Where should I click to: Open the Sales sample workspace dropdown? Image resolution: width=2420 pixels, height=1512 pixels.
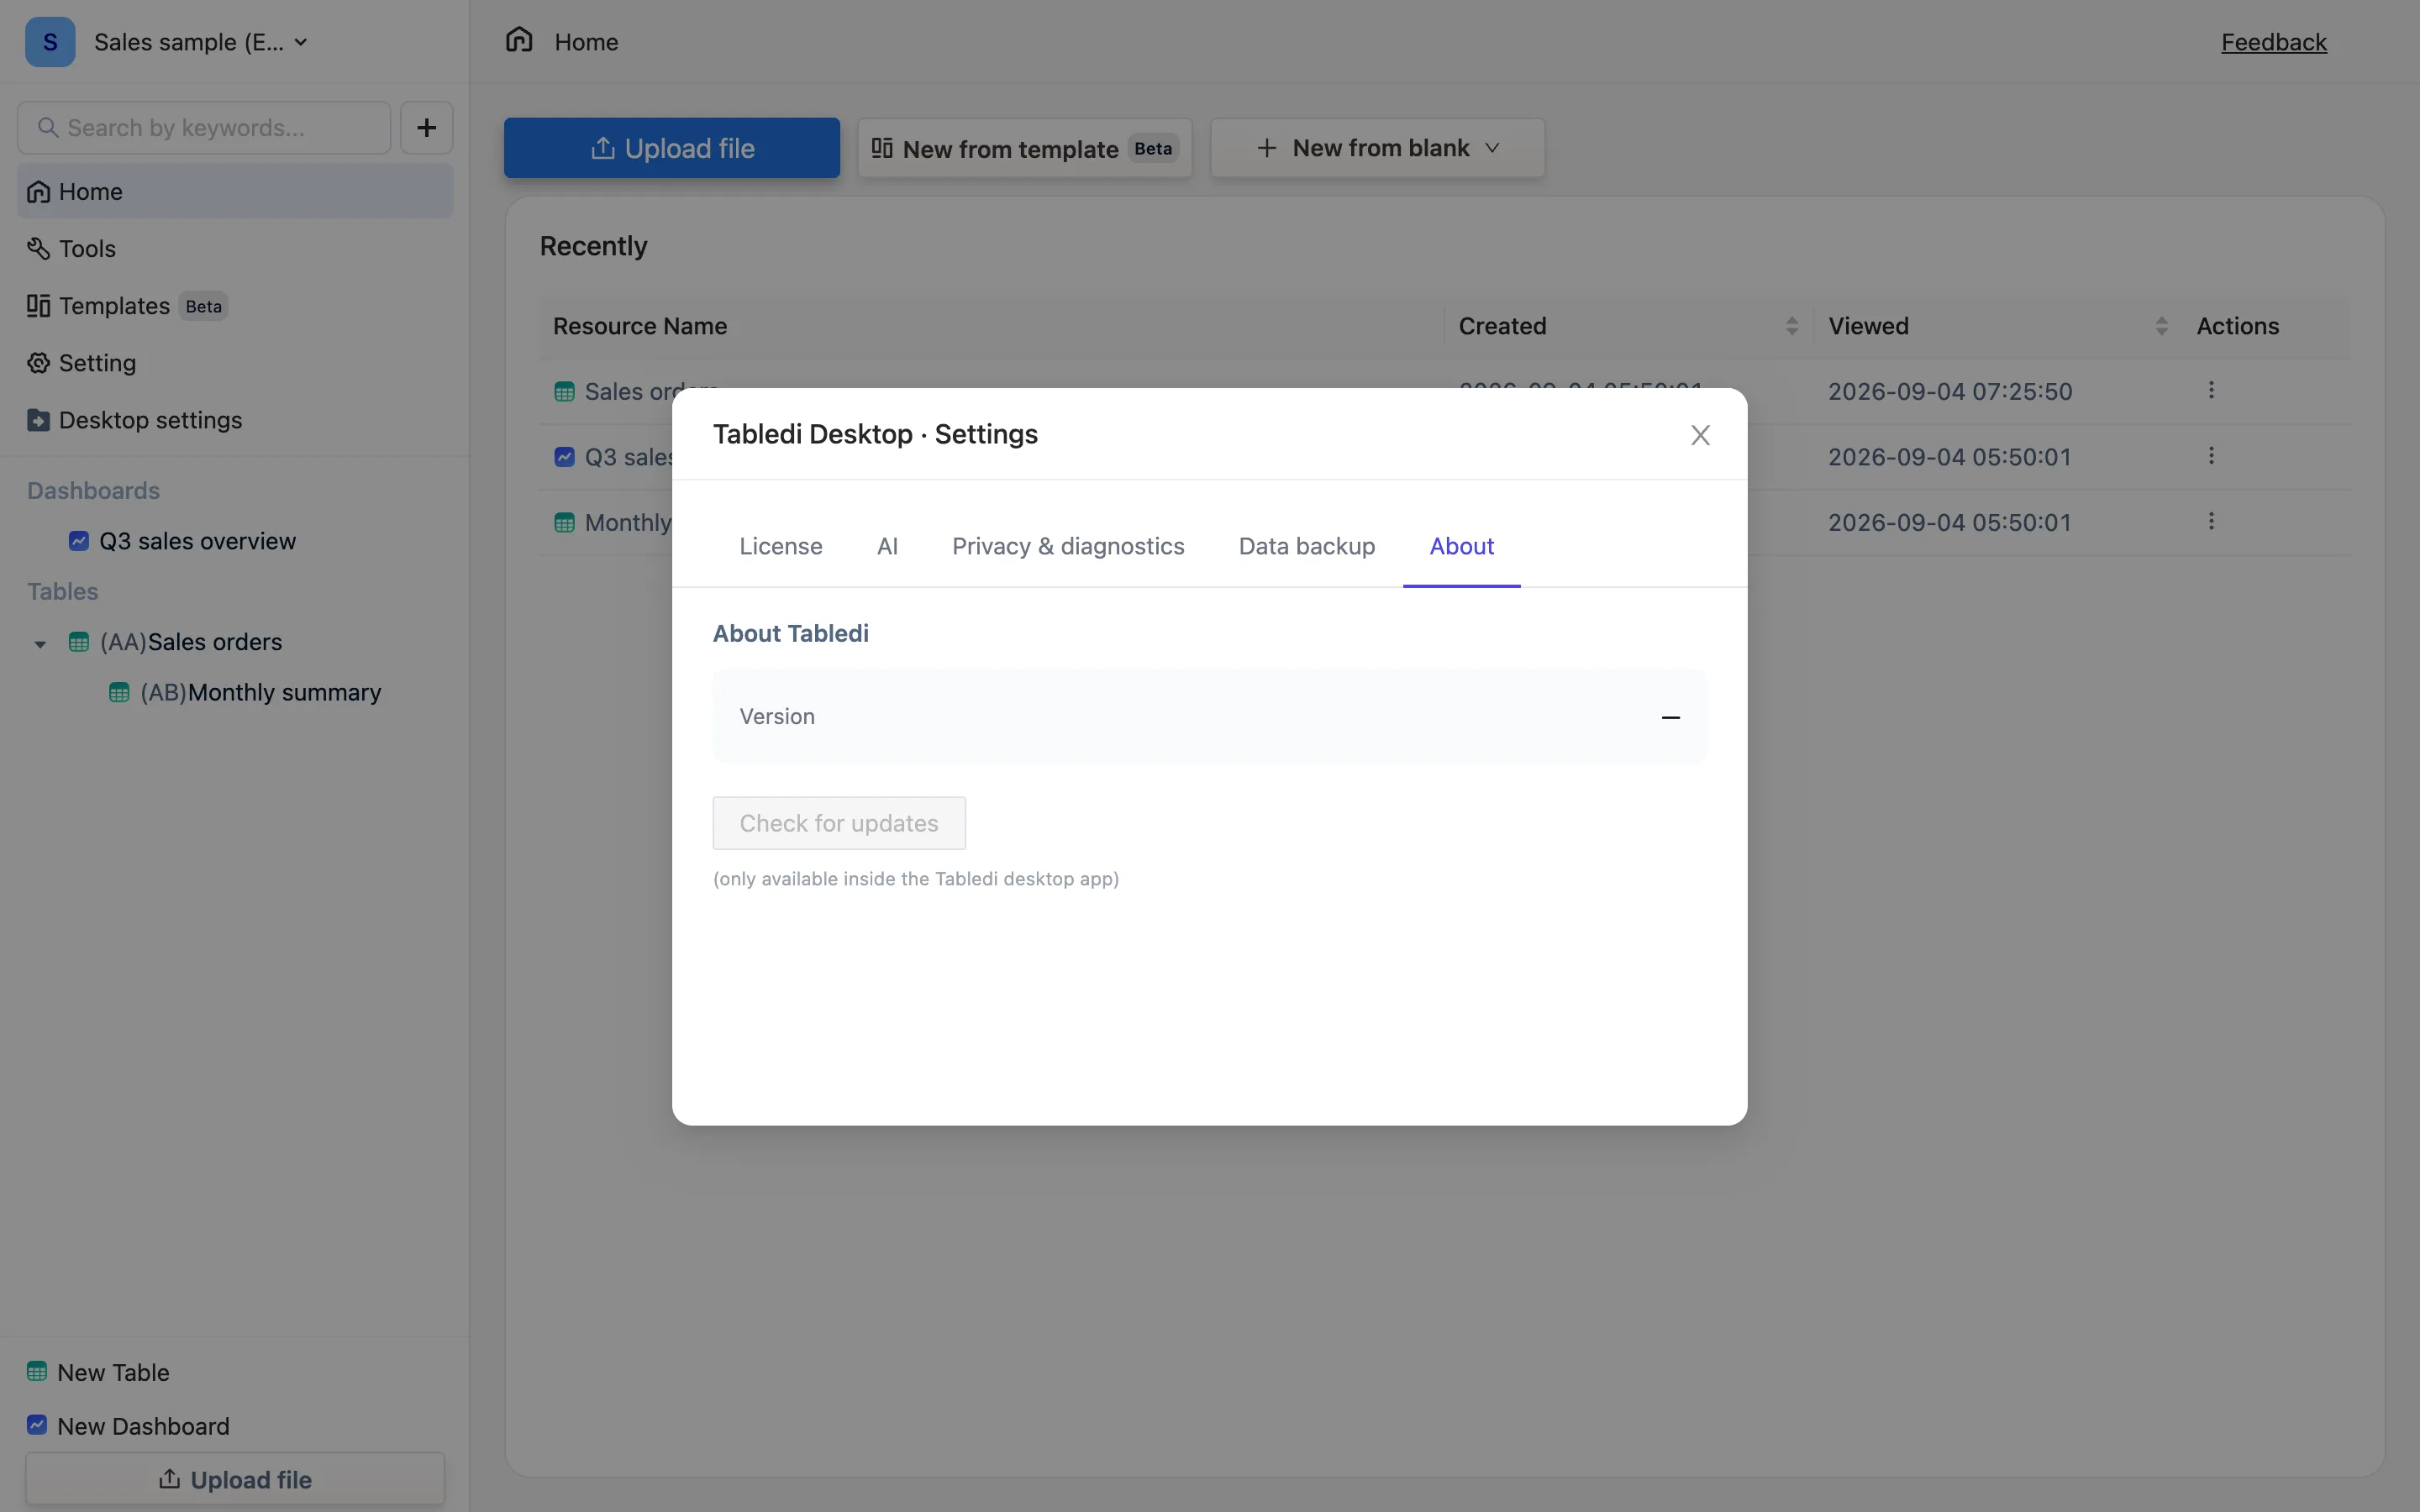click(x=200, y=42)
